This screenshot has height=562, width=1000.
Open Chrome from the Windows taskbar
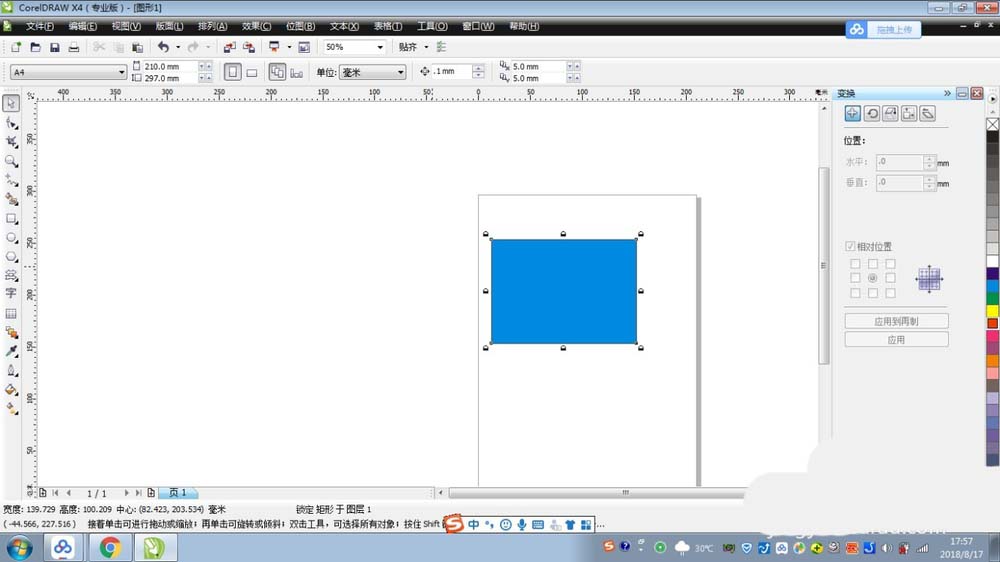click(x=110, y=547)
